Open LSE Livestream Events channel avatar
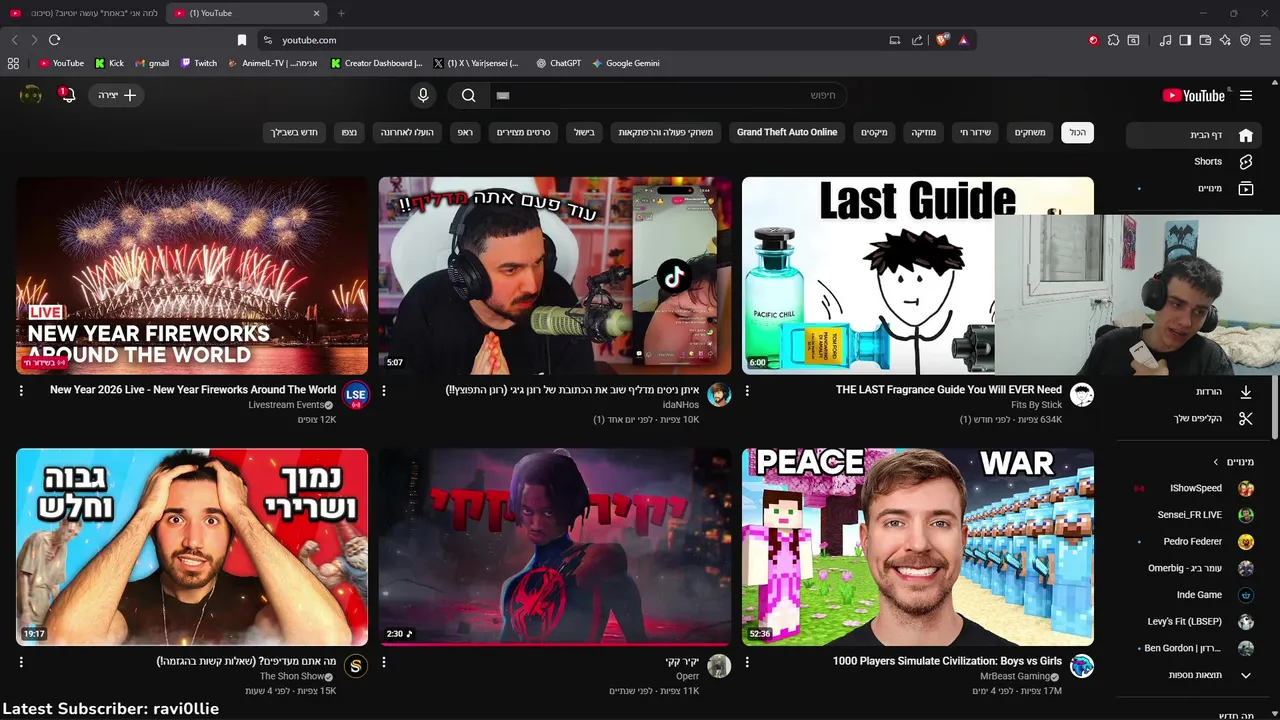The width and height of the screenshot is (1280, 720). click(355, 395)
